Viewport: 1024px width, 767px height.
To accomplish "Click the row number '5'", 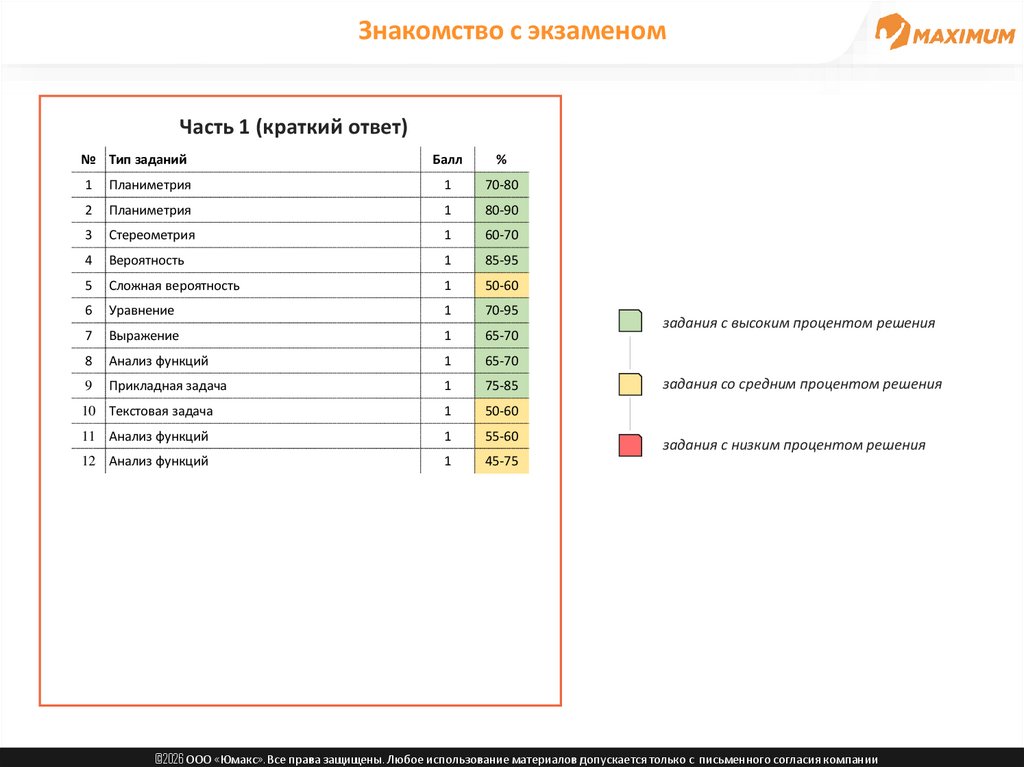I will pos(88,286).
